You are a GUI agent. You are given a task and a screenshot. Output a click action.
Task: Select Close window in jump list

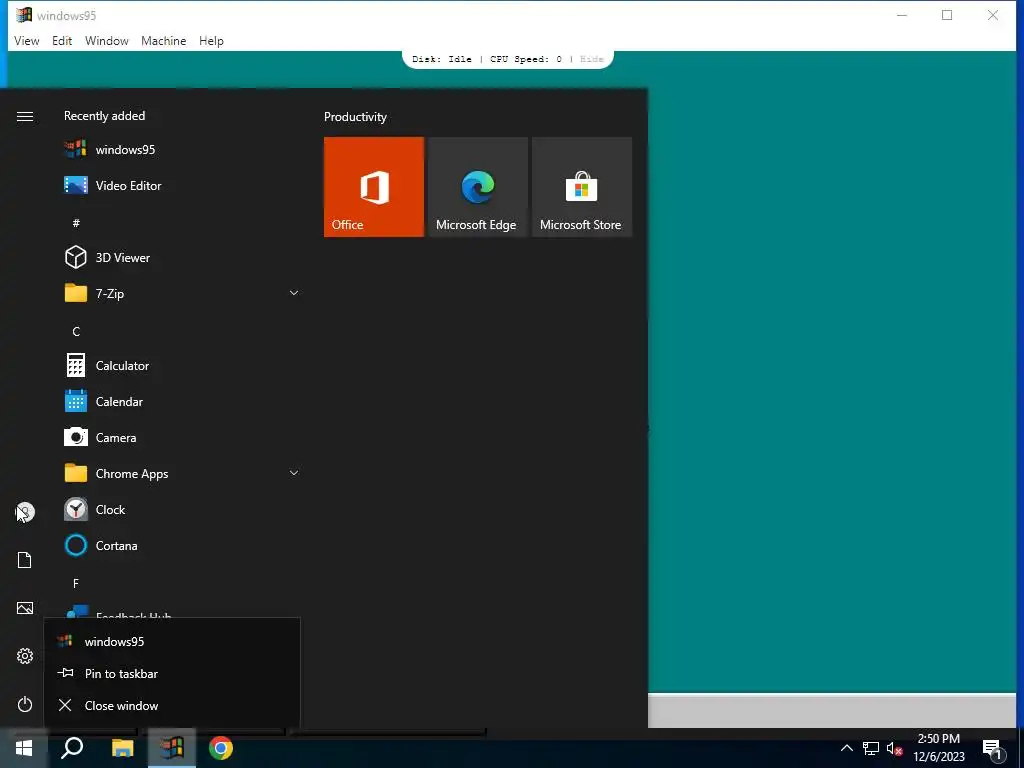point(172,705)
